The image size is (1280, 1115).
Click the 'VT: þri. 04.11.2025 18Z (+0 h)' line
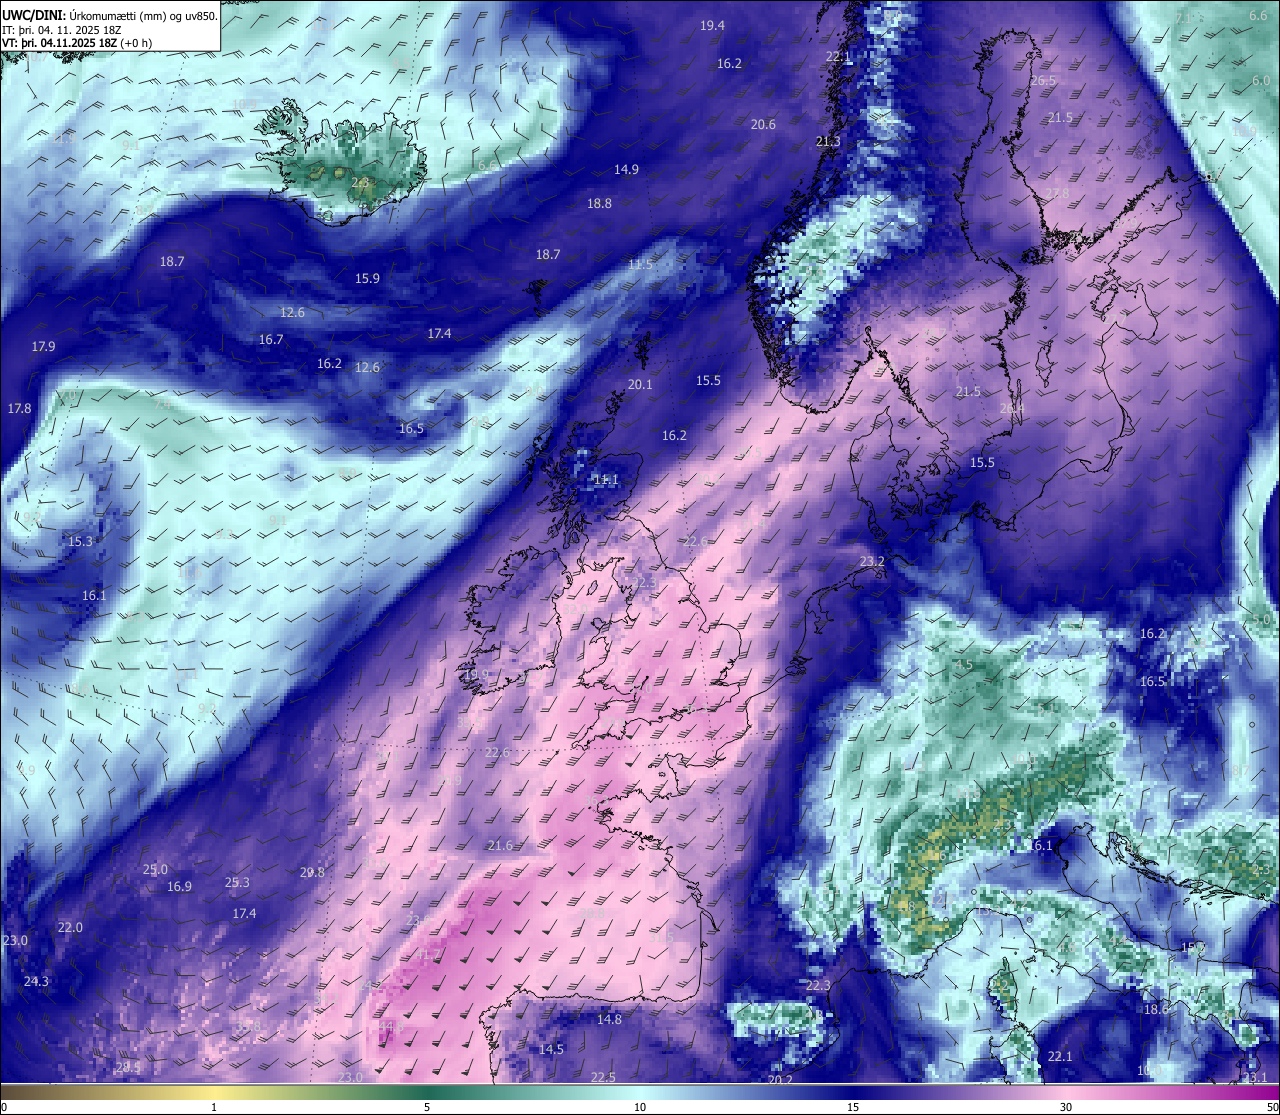coord(77,43)
